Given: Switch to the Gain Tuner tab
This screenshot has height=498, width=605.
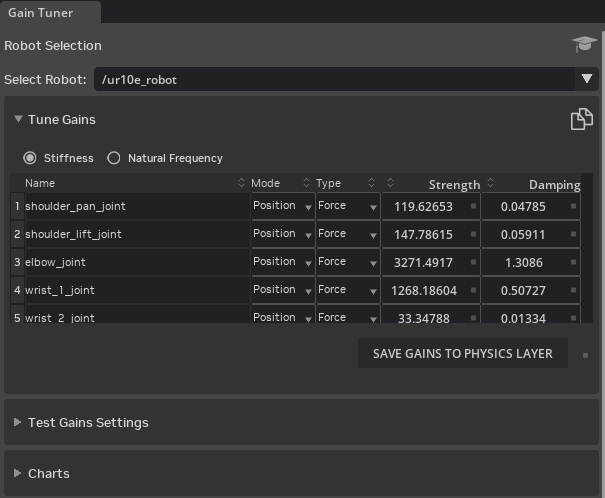Looking at the screenshot, I should point(42,13).
